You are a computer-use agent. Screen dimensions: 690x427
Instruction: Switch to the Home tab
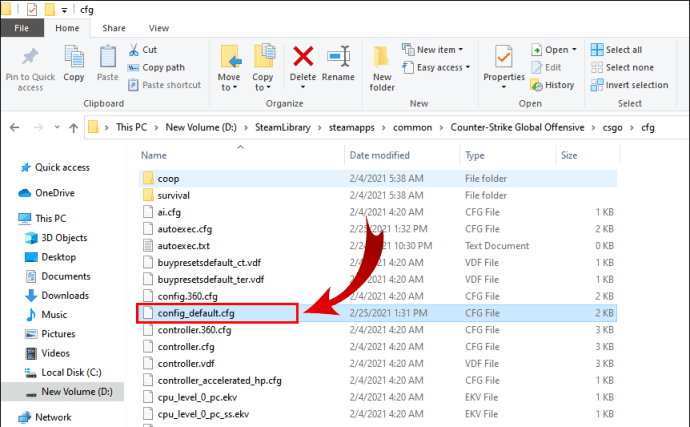tap(67, 28)
